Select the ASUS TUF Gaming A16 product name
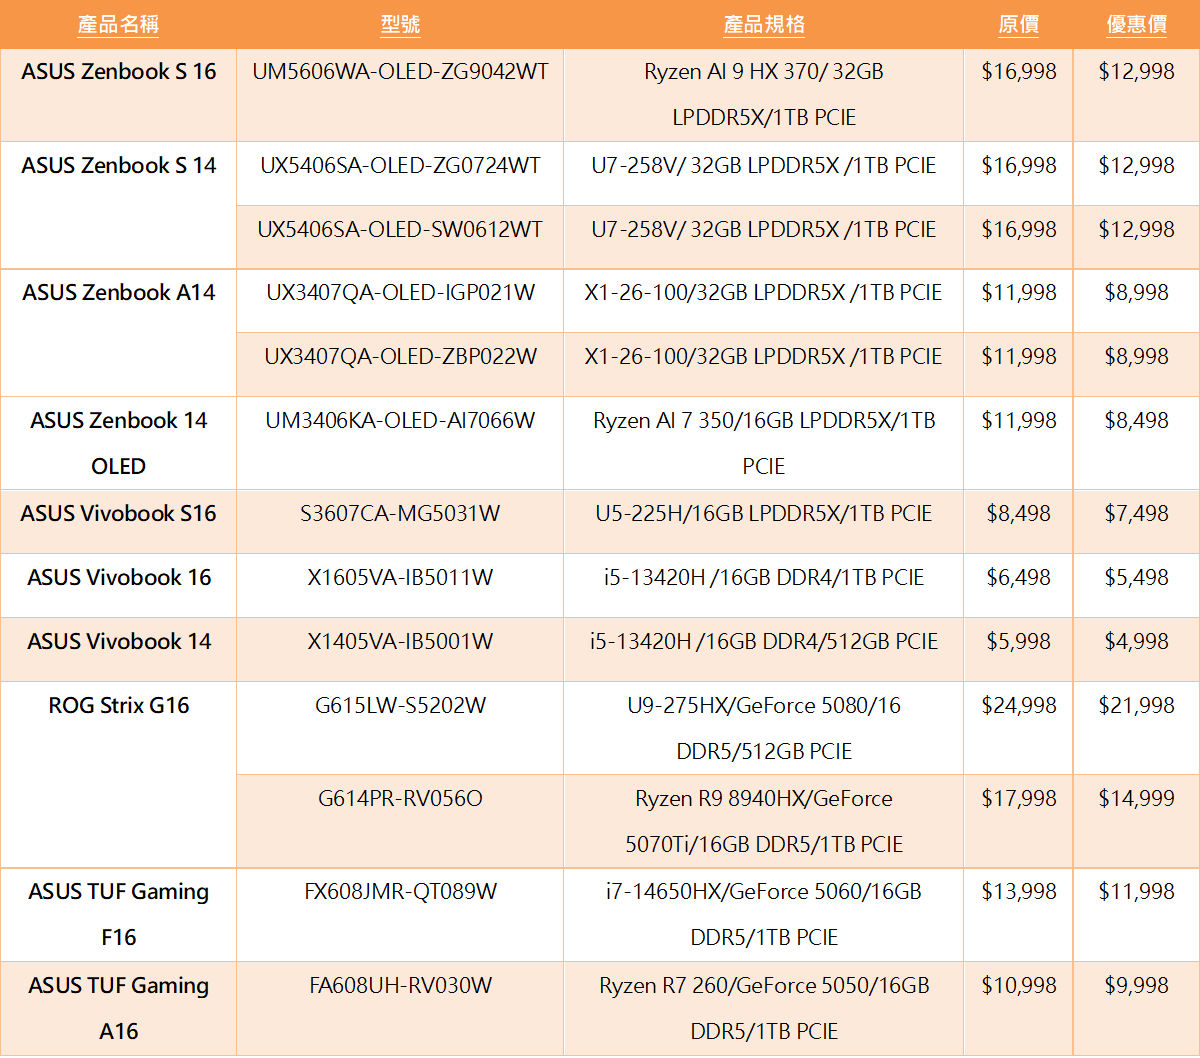This screenshot has height=1058, width=1200. point(118,1008)
